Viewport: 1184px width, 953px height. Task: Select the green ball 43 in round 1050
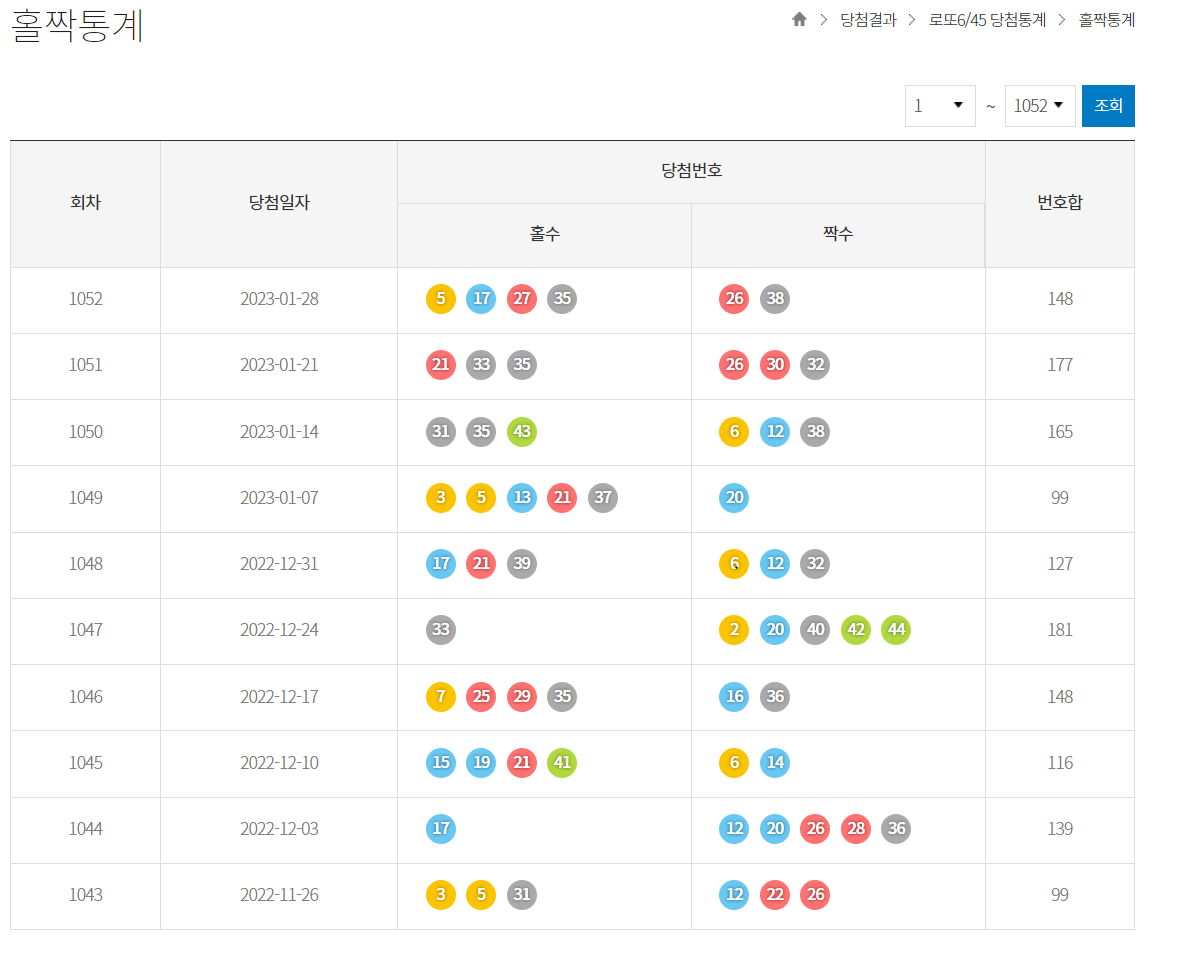[521, 432]
